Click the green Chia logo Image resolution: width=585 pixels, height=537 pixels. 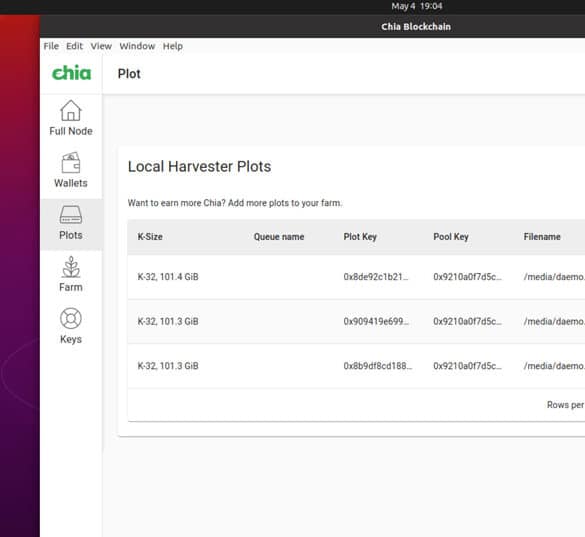click(x=71, y=73)
